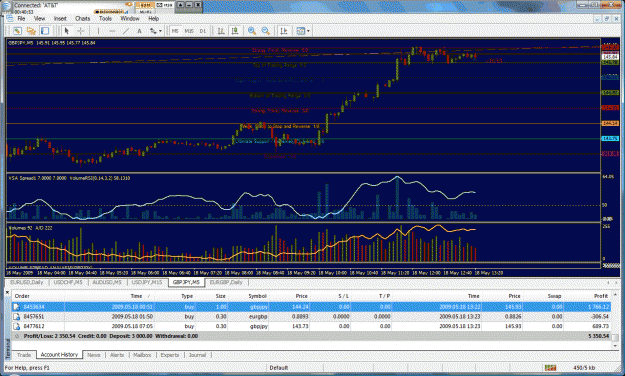Open the Insert menu
The width and height of the screenshot is (625, 376).
60,18
